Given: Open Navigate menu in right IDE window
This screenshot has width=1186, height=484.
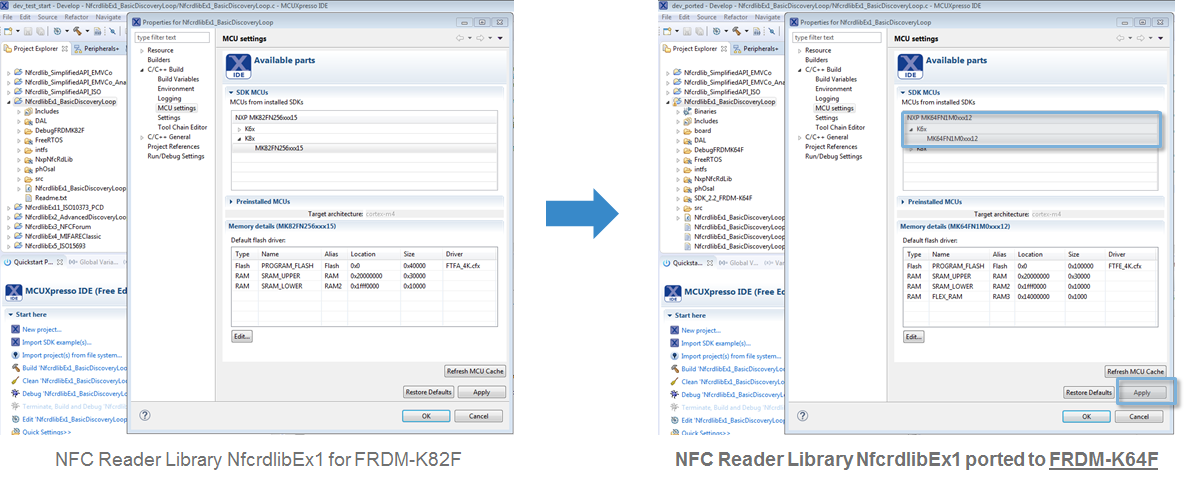Looking at the screenshot, I should pyautogui.click(x=765, y=16).
